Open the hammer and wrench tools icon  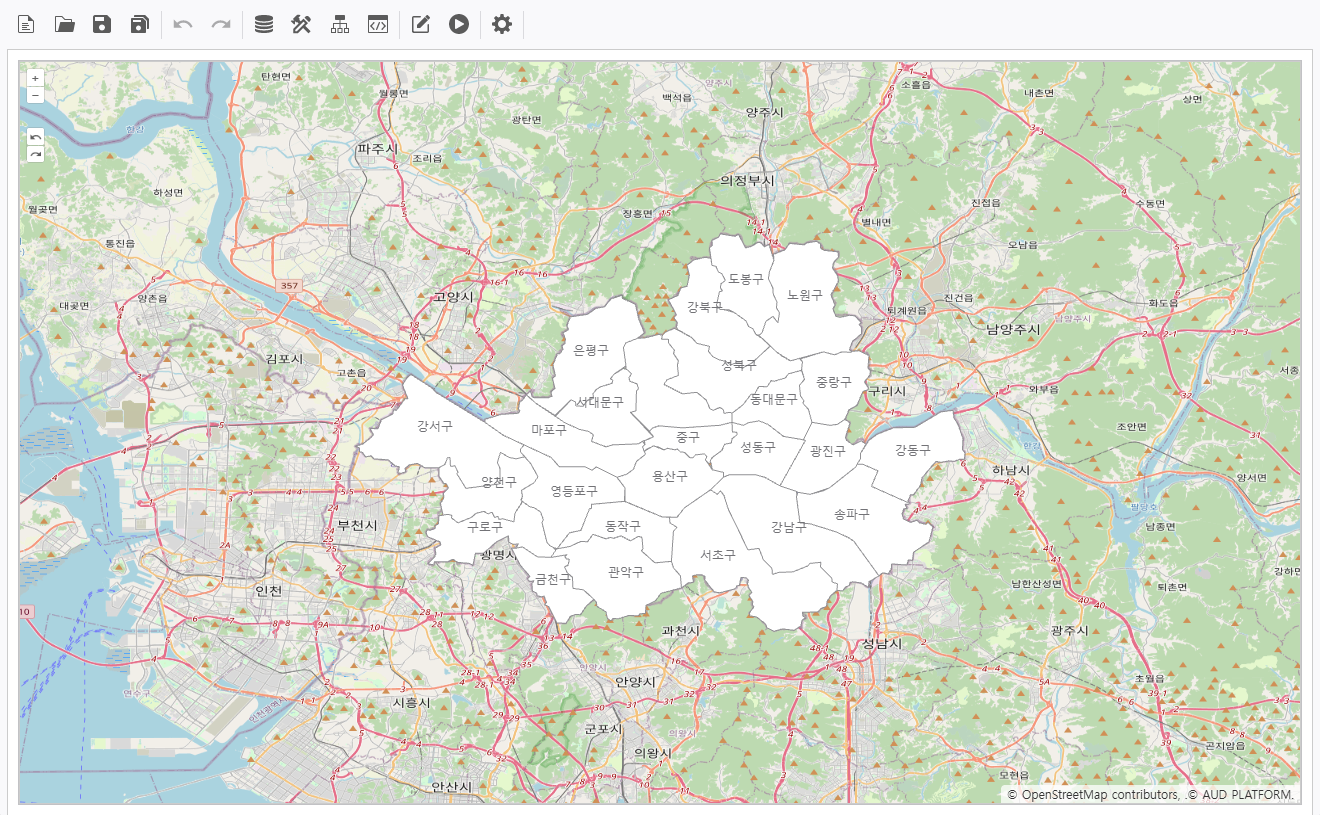[x=301, y=24]
